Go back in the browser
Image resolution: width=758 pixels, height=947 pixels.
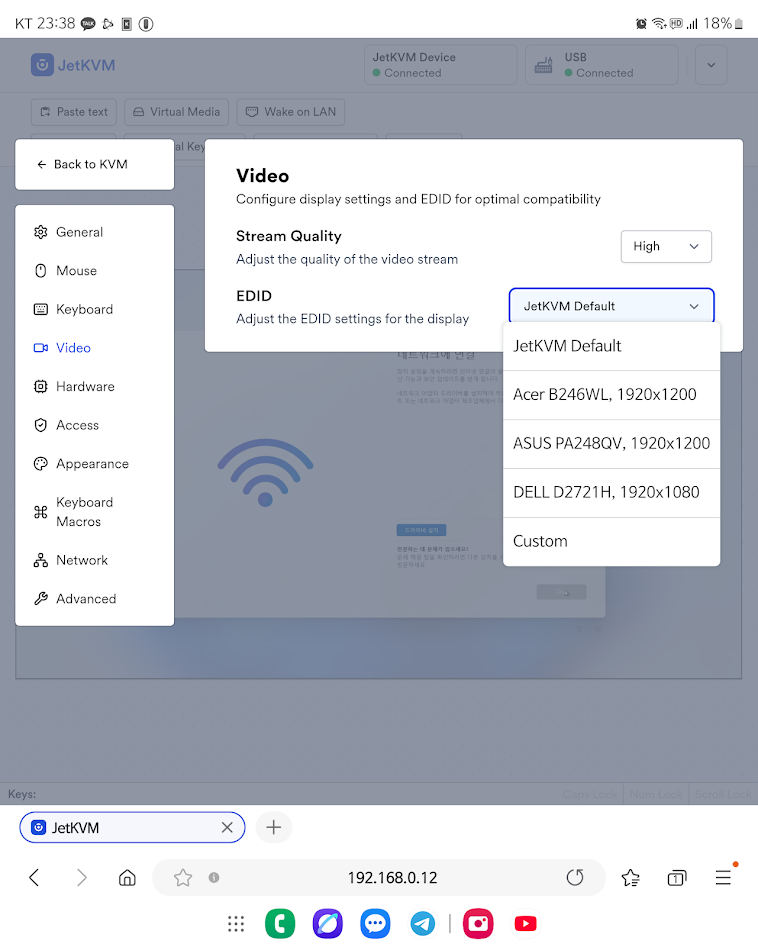coord(34,878)
